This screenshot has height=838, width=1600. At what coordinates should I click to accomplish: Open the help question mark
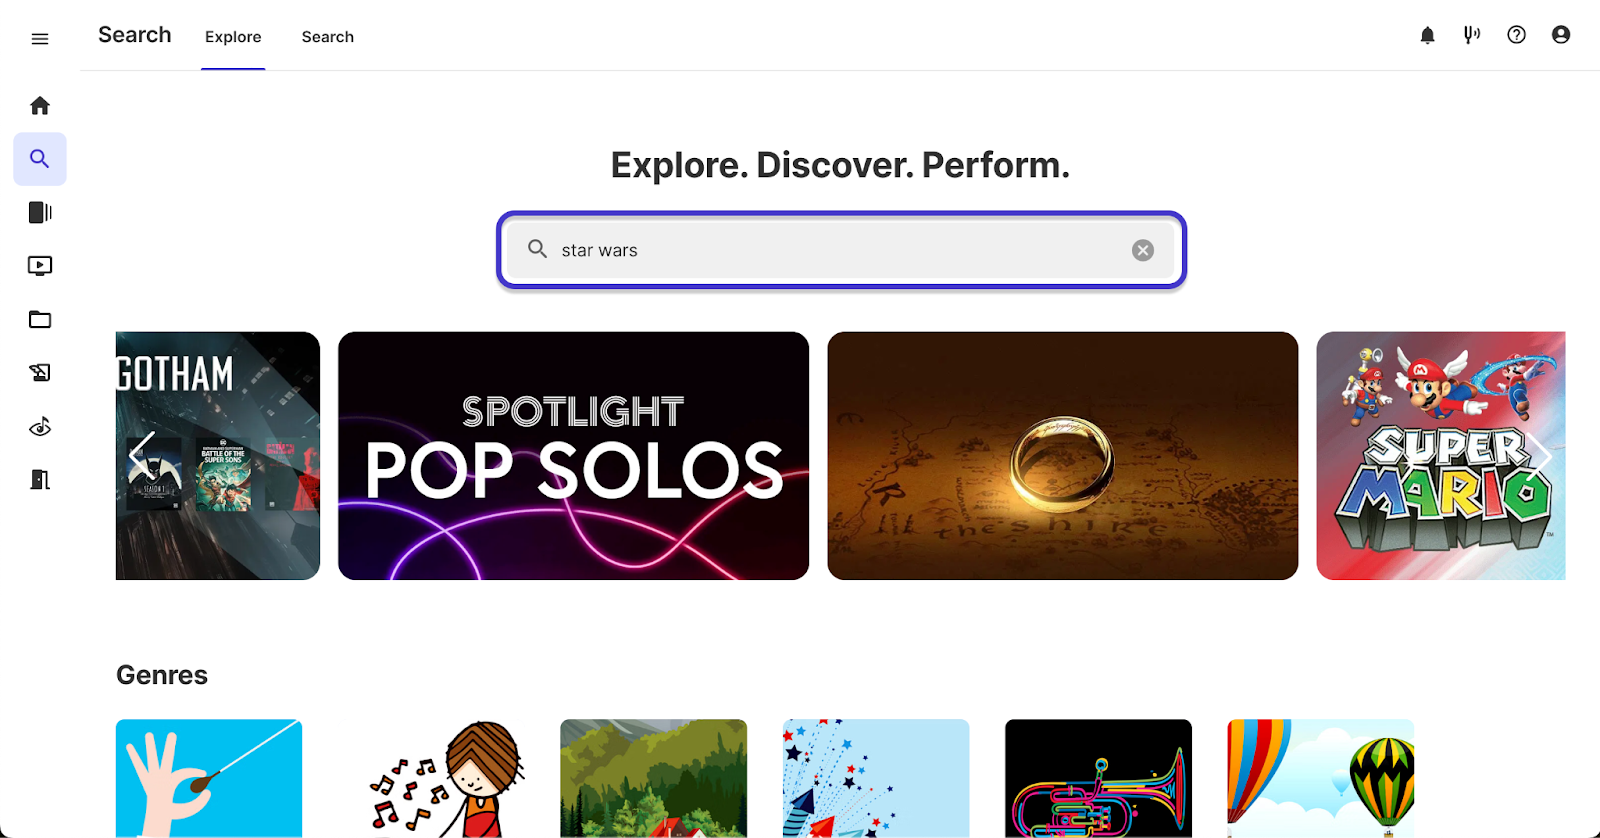pyautogui.click(x=1517, y=35)
